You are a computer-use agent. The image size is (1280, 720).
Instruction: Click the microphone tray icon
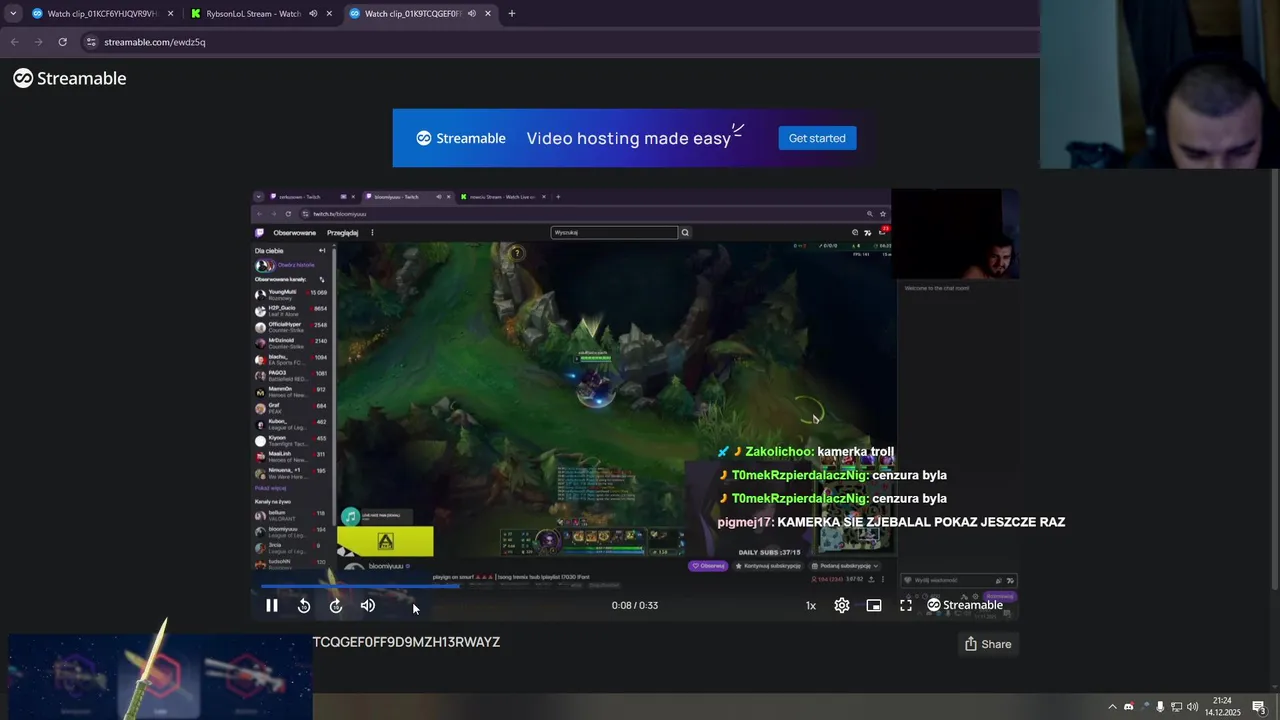[x=1160, y=707]
